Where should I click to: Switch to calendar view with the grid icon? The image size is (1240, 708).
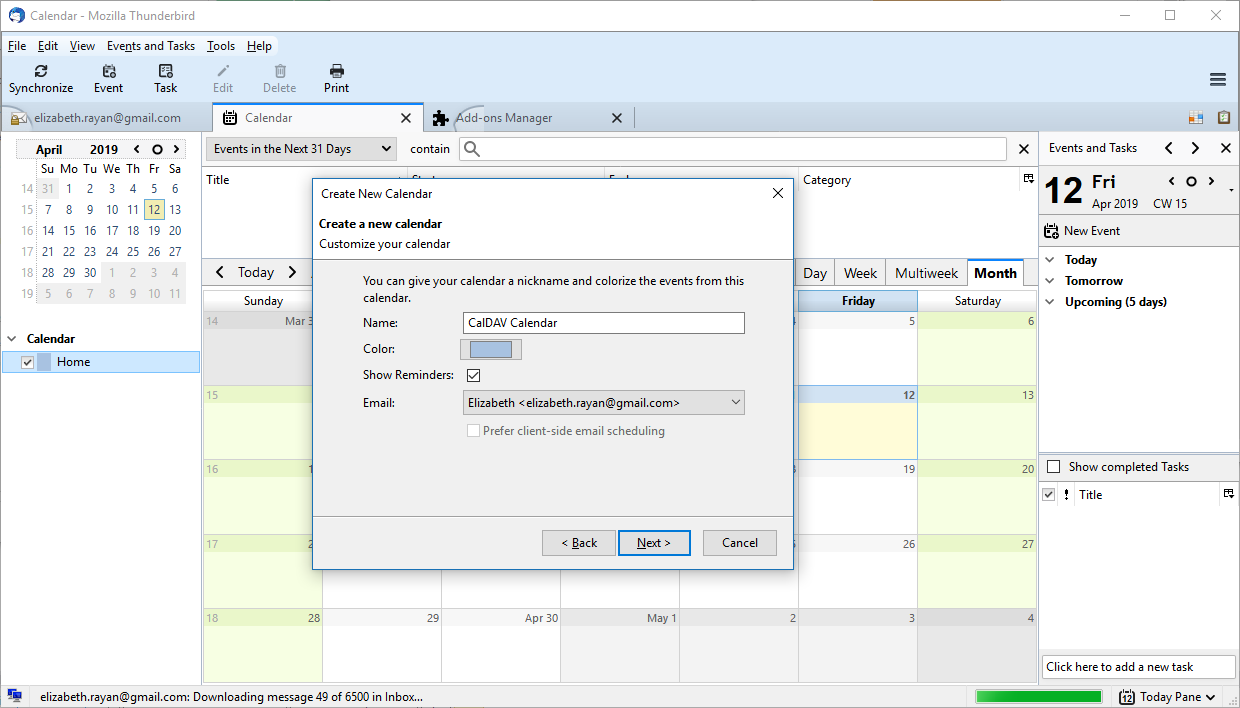click(x=1196, y=117)
